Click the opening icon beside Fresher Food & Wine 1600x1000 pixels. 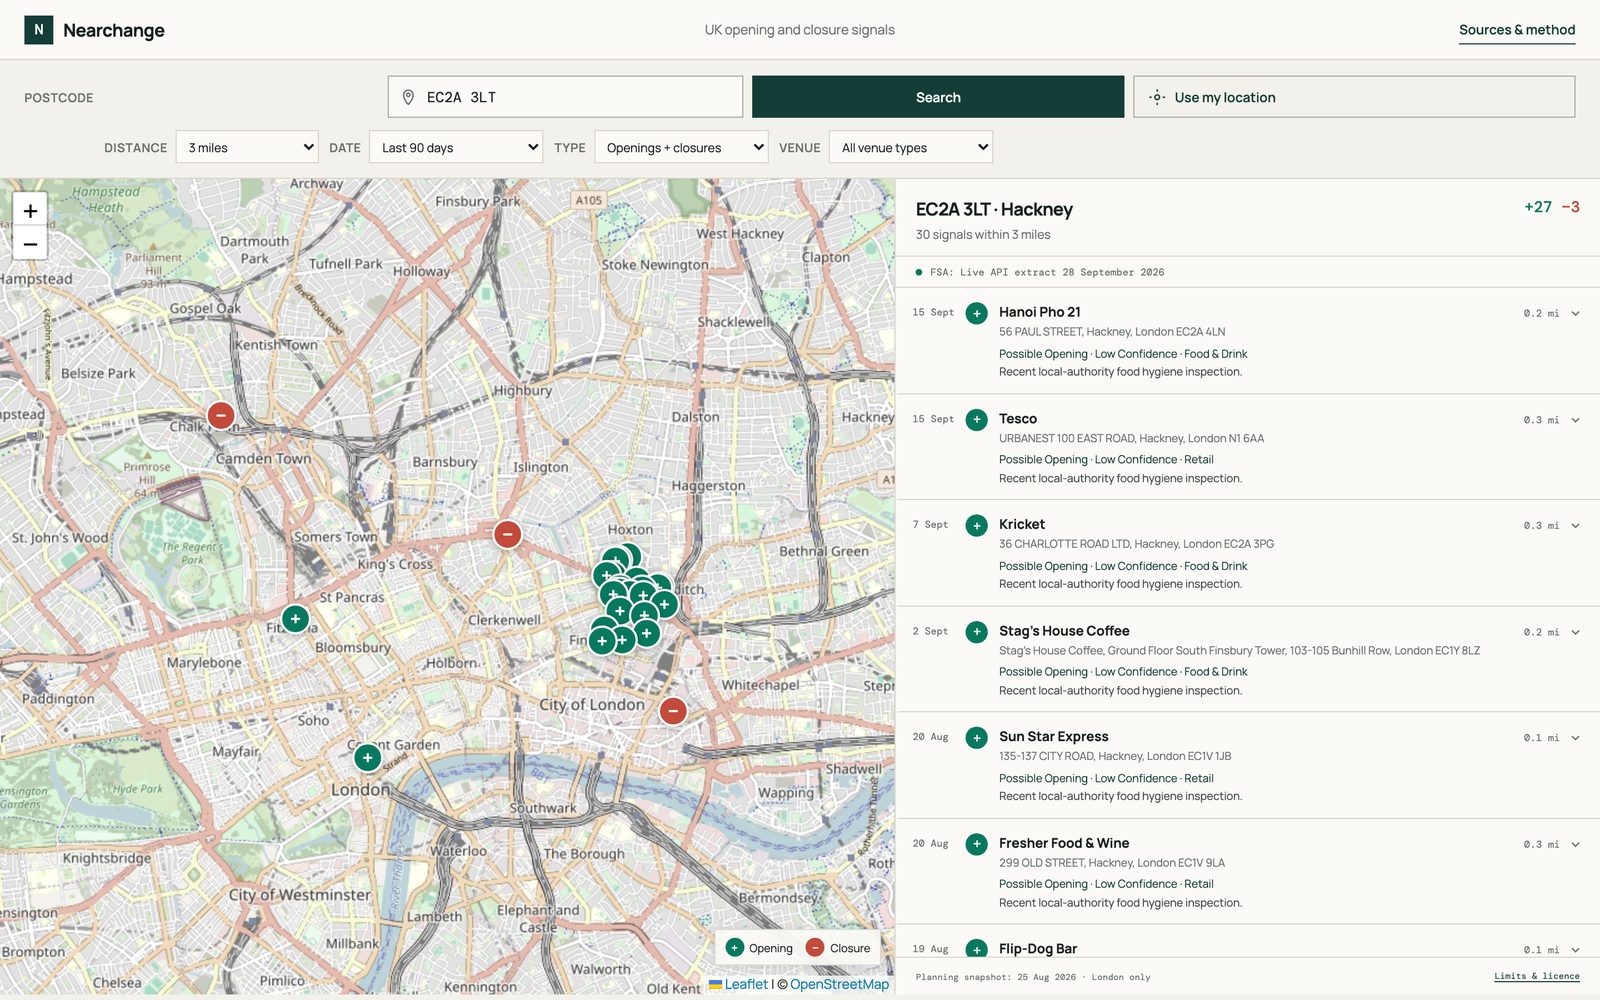coord(977,844)
